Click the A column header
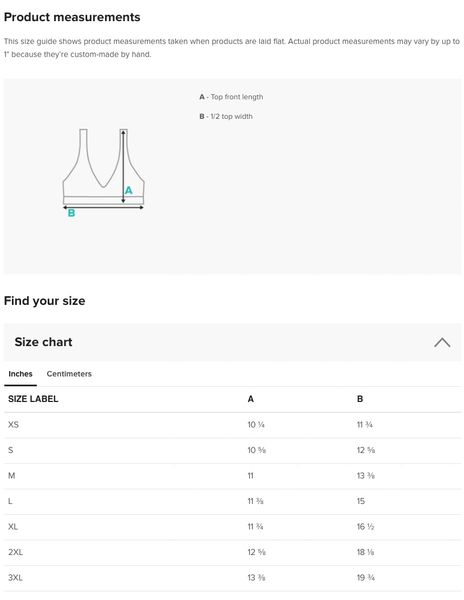464x600 pixels. (x=251, y=399)
